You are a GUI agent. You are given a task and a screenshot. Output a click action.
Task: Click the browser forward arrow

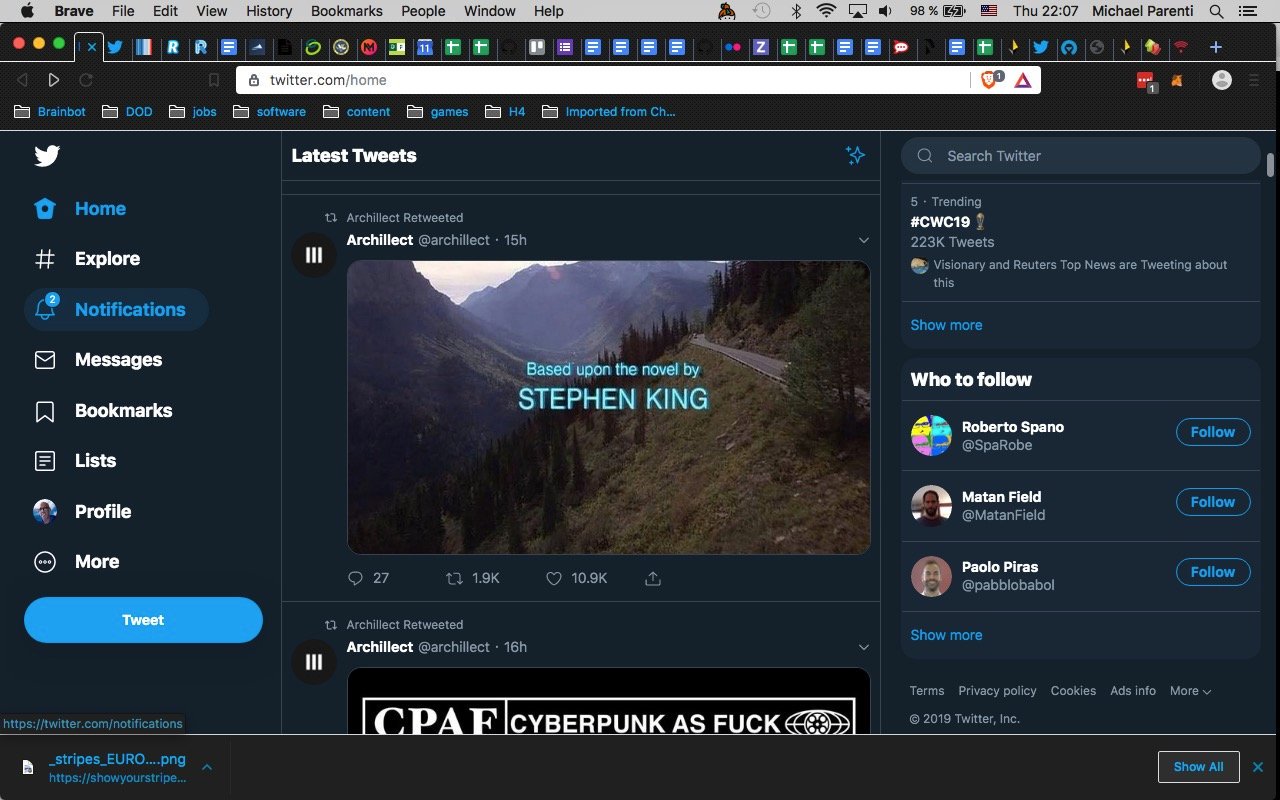54,80
